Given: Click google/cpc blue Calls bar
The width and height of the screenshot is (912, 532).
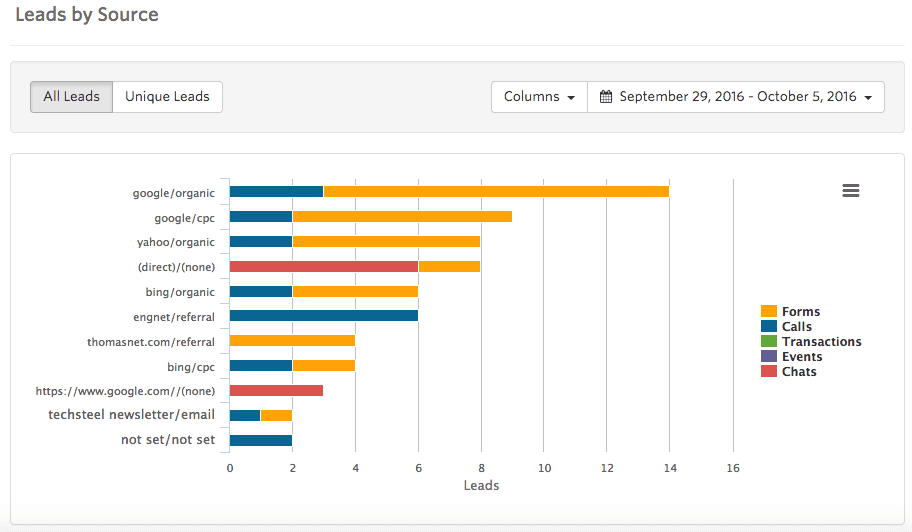Looking at the screenshot, I should [261, 216].
